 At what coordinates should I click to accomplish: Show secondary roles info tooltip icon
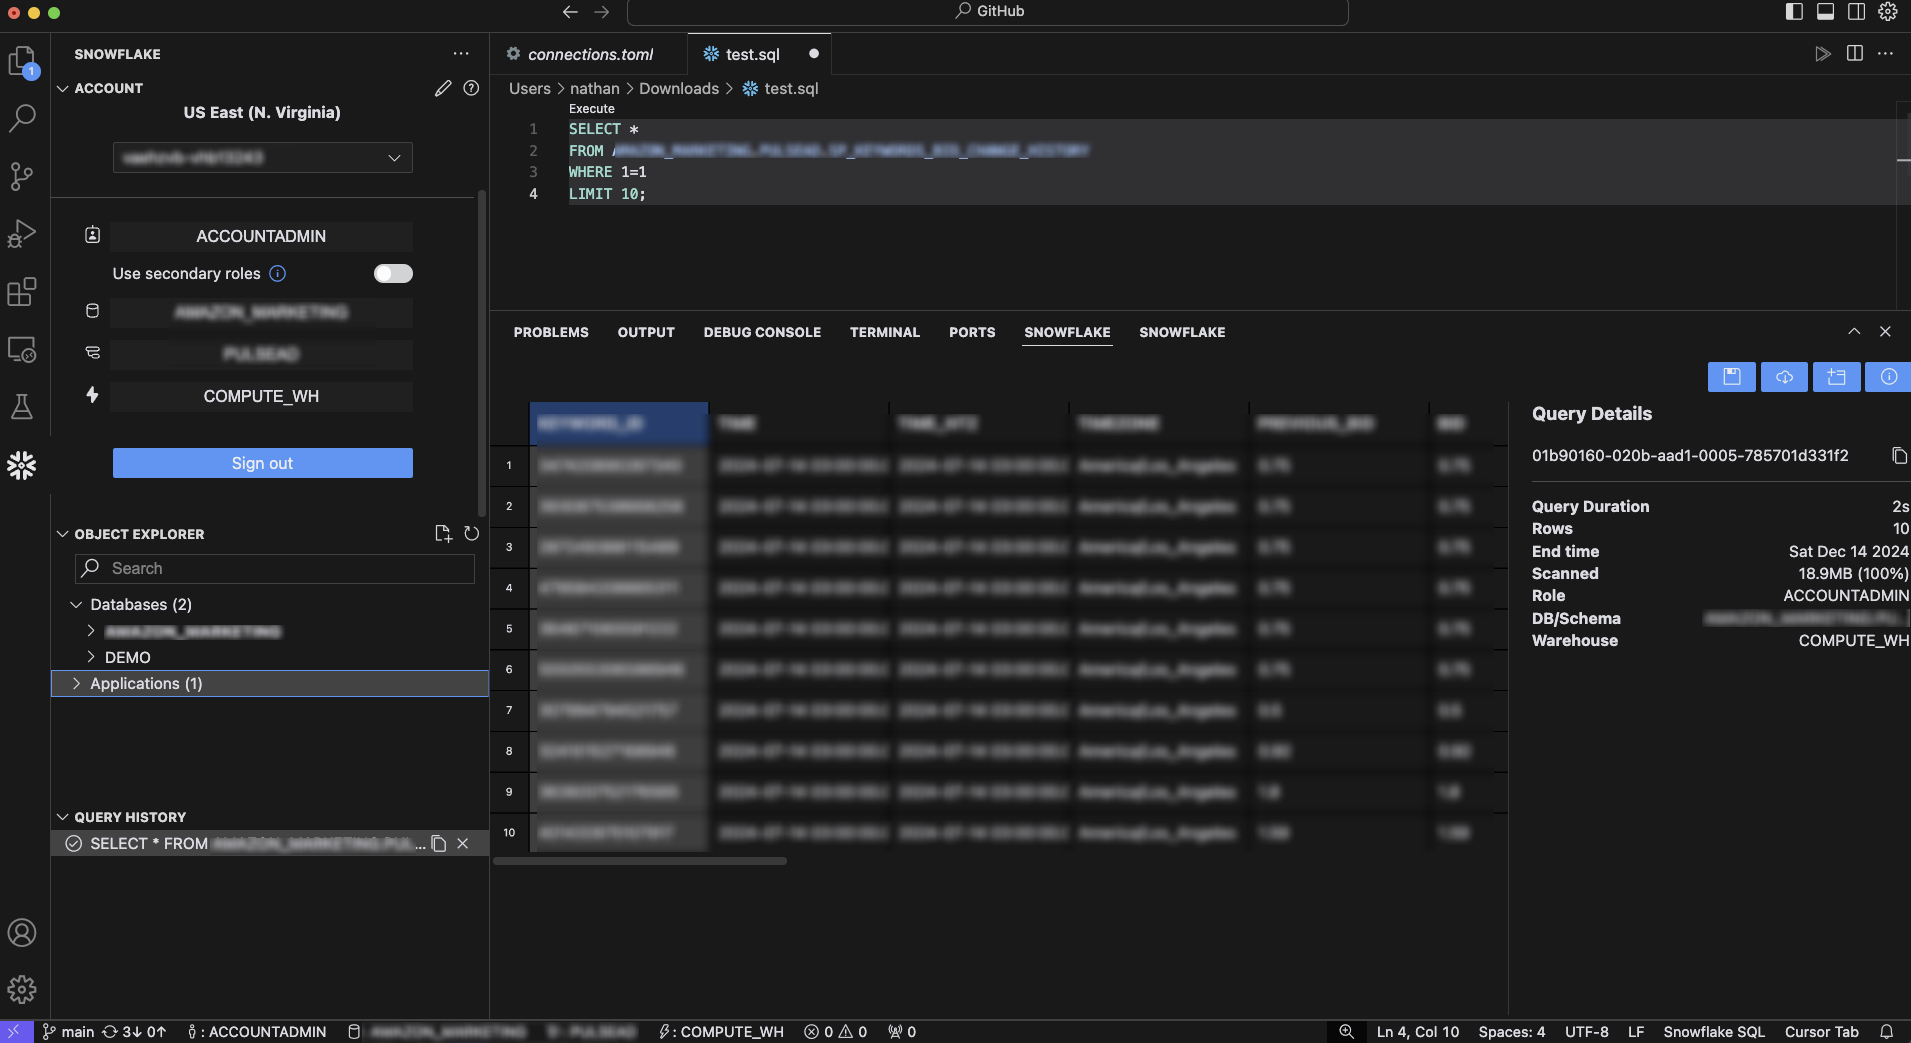click(278, 273)
